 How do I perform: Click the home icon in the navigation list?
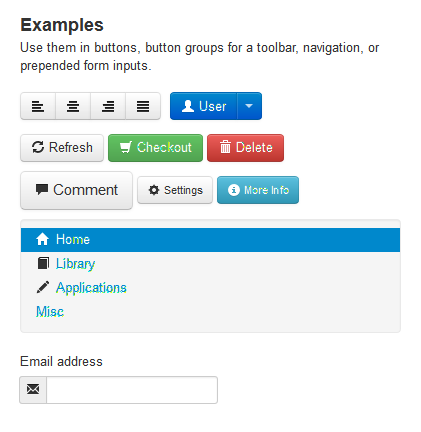pyautogui.click(x=42, y=239)
